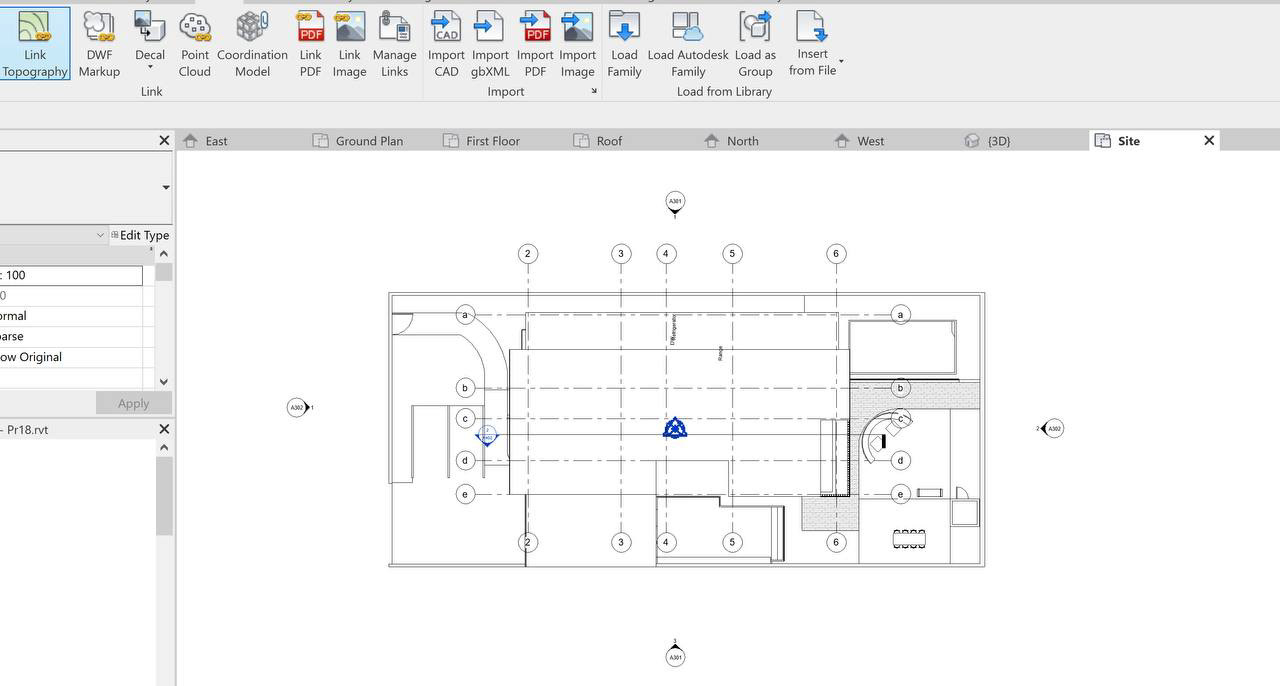
Task: Click grid bubble 3 at top
Action: pyautogui.click(x=621, y=253)
